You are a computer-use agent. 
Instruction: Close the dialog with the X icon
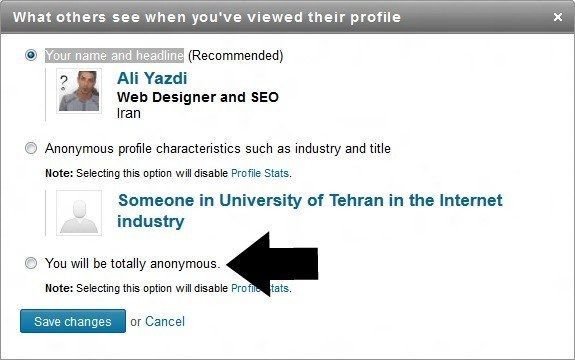pyautogui.click(x=558, y=17)
